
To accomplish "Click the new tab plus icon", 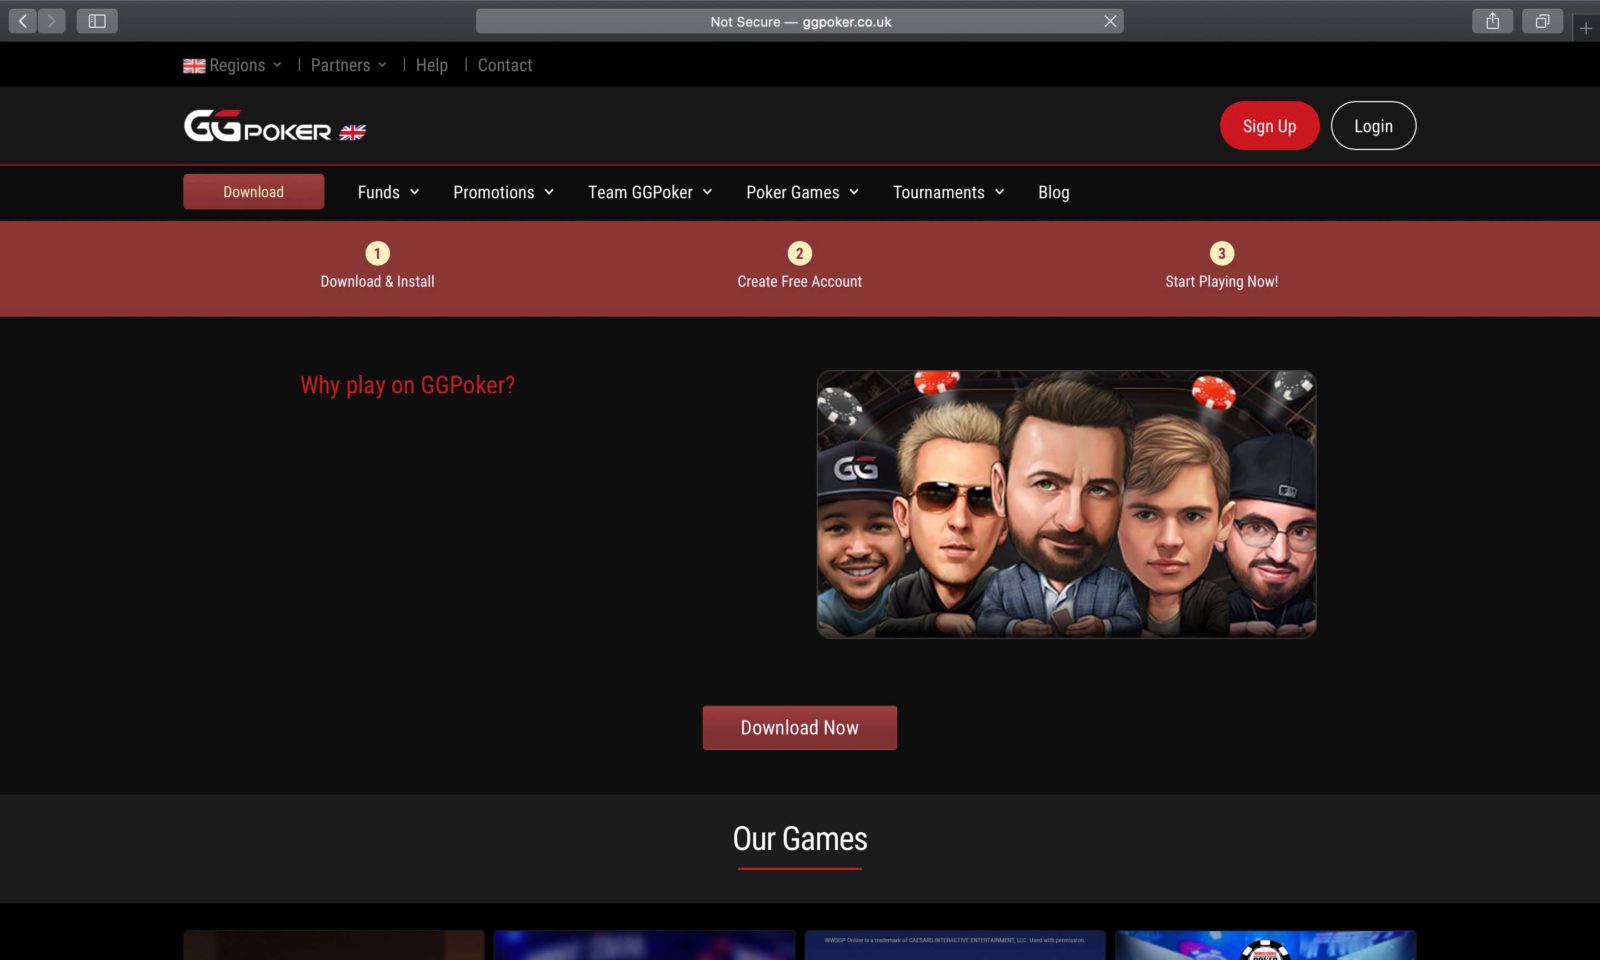I will (x=1585, y=28).
